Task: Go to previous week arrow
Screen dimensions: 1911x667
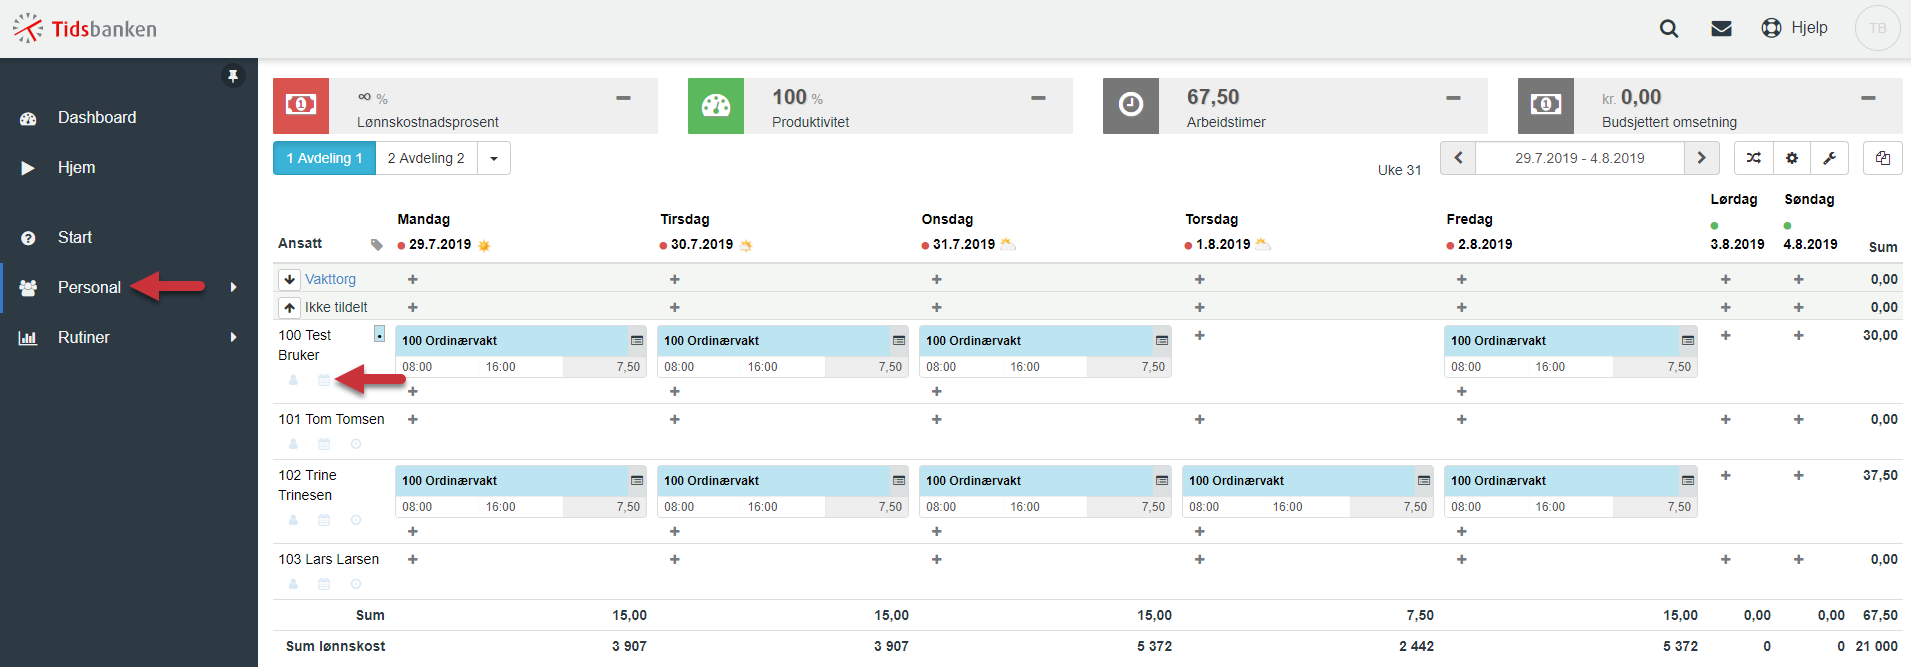Action: pos(1458,158)
